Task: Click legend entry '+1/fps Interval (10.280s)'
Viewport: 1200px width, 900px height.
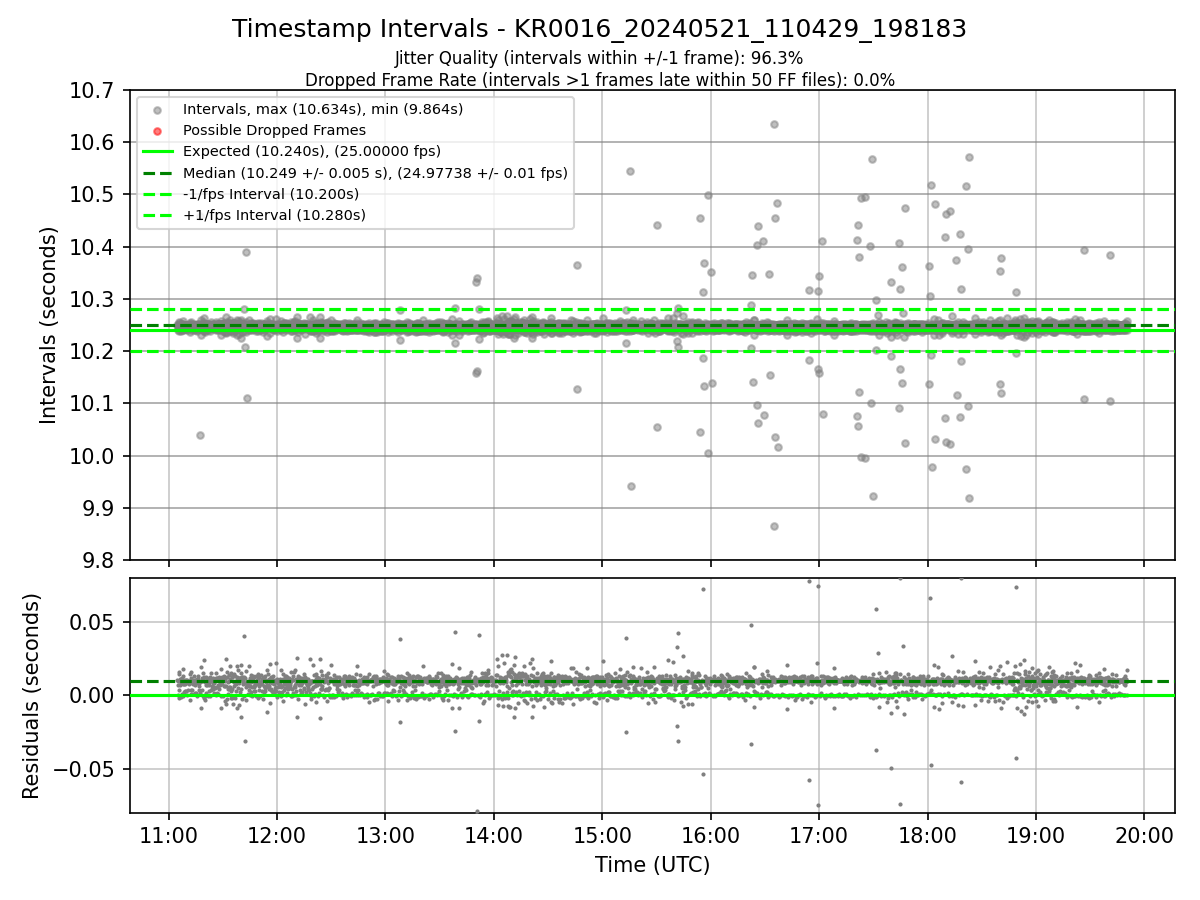Action: 274,215
